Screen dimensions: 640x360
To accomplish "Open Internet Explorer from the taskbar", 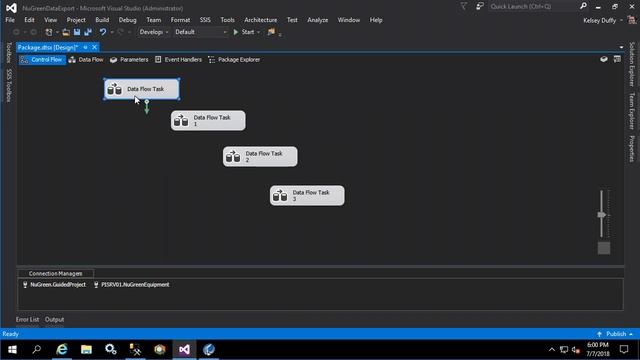I will [x=62, y=349].
